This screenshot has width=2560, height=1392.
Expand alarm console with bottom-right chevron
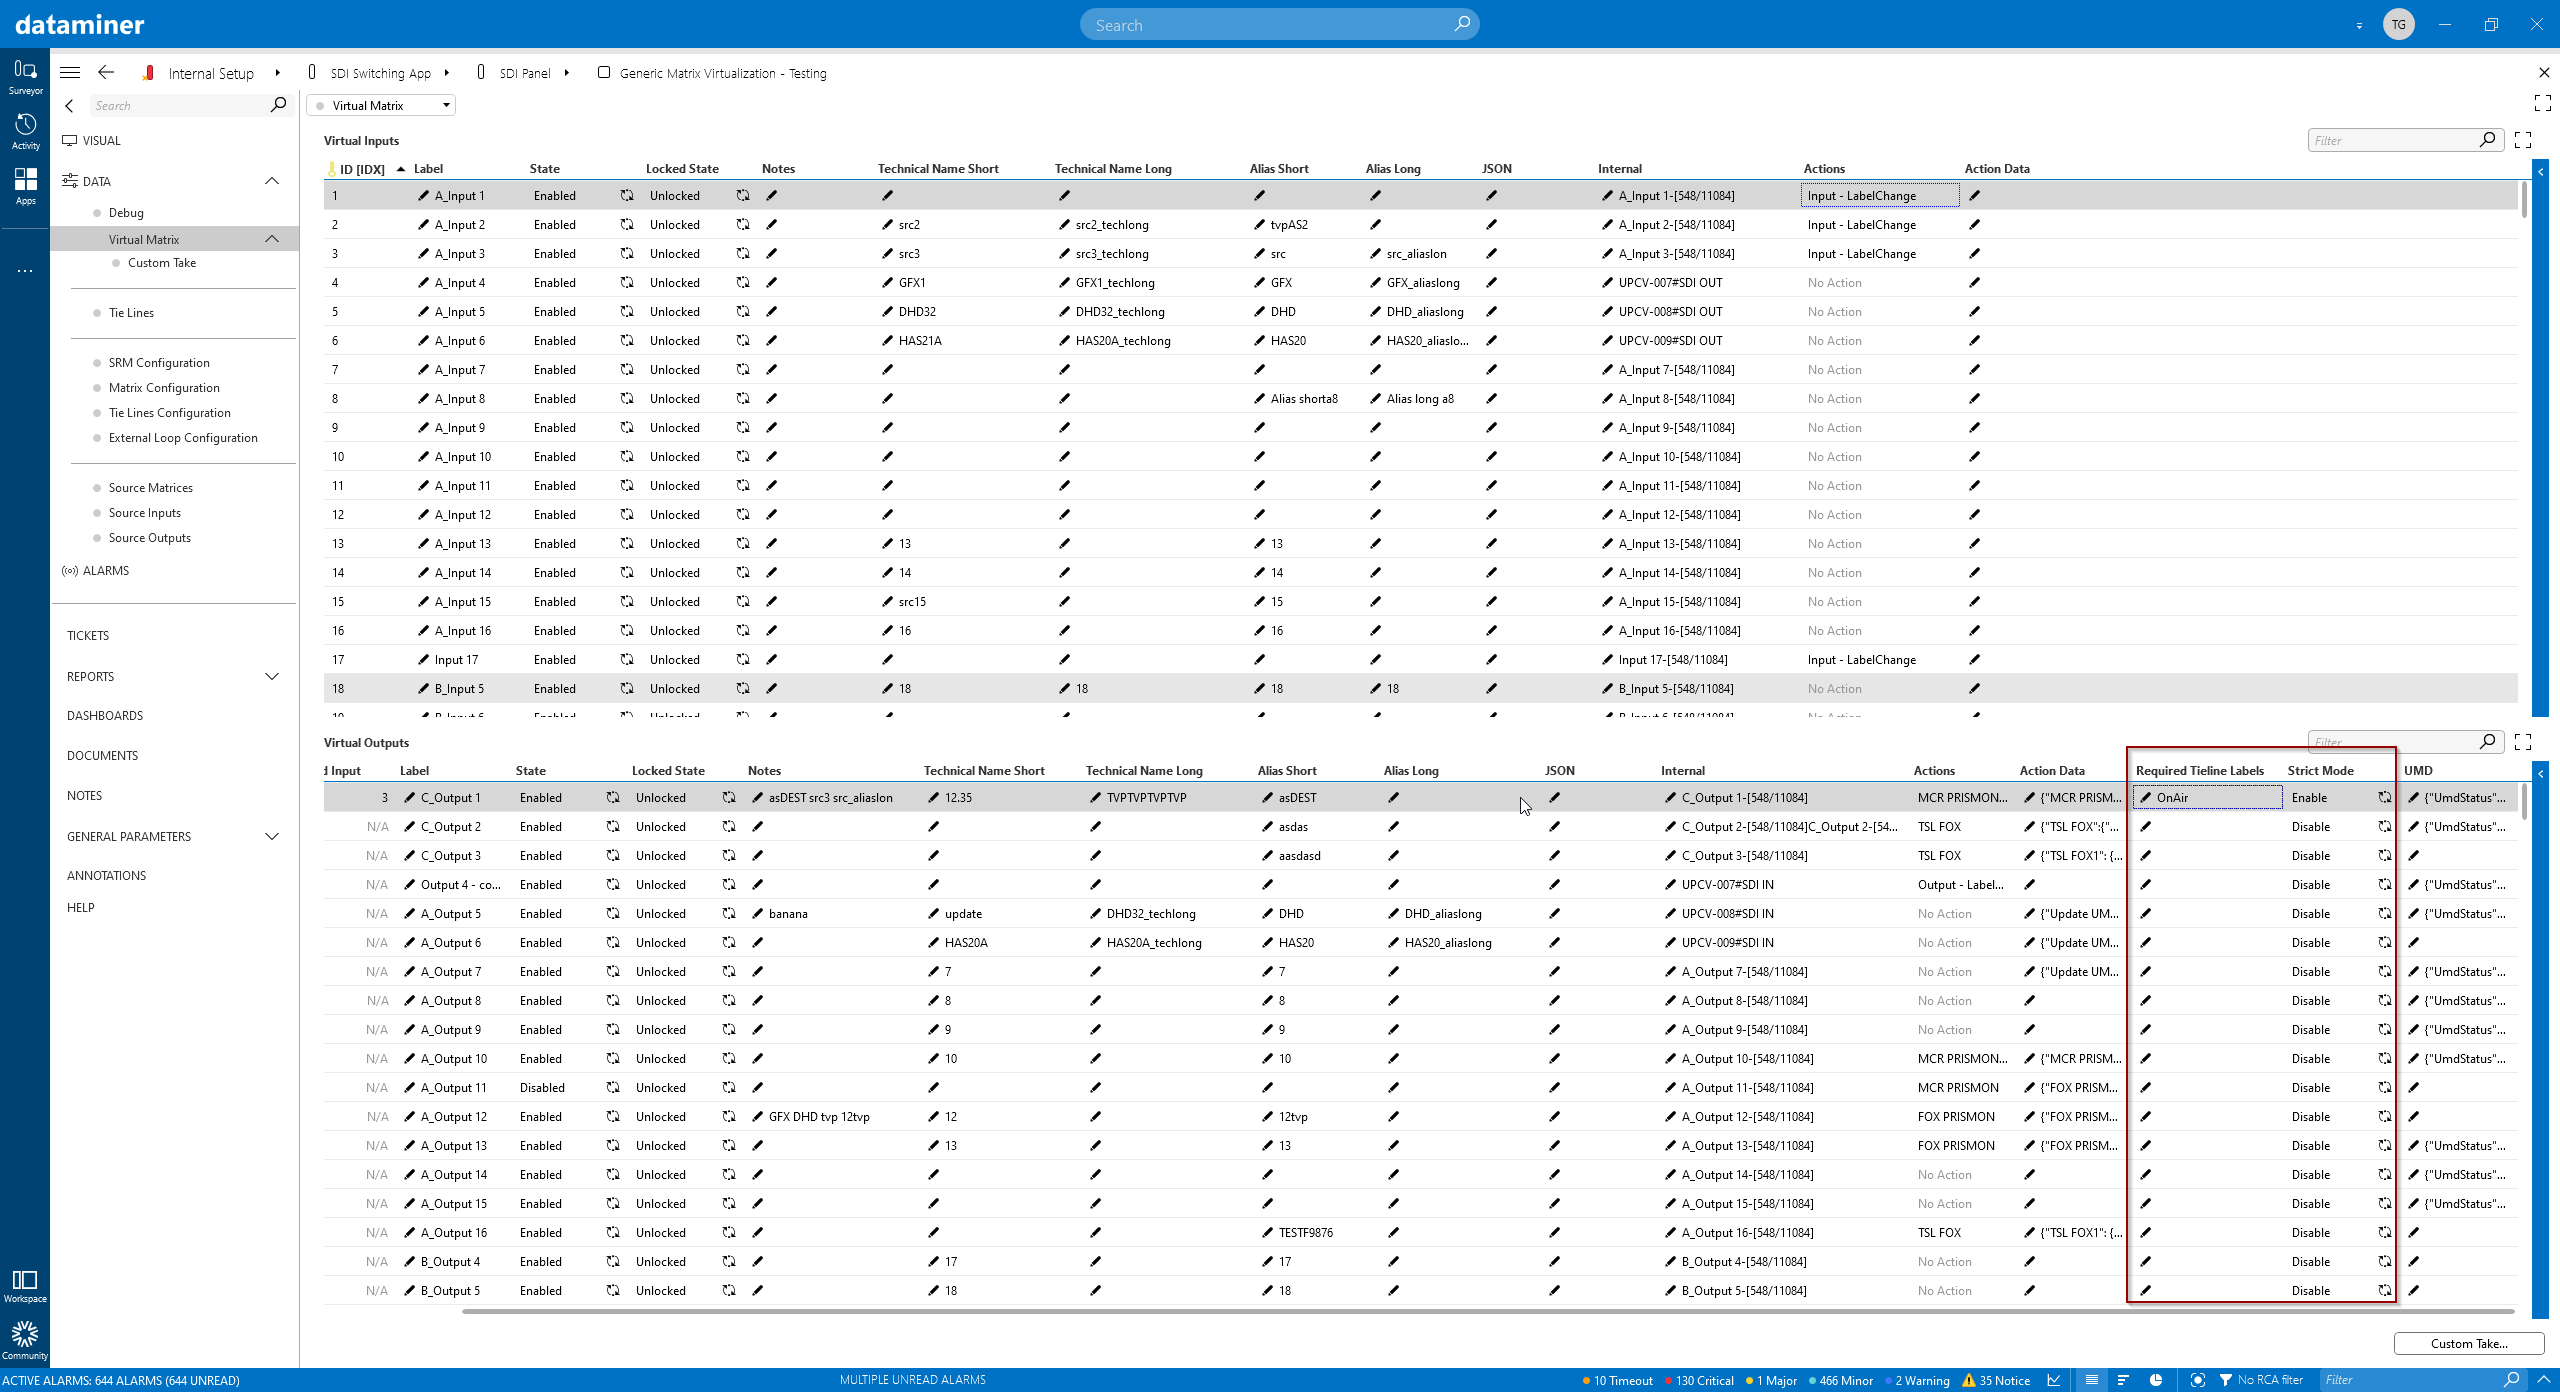coord(2544,1380)
